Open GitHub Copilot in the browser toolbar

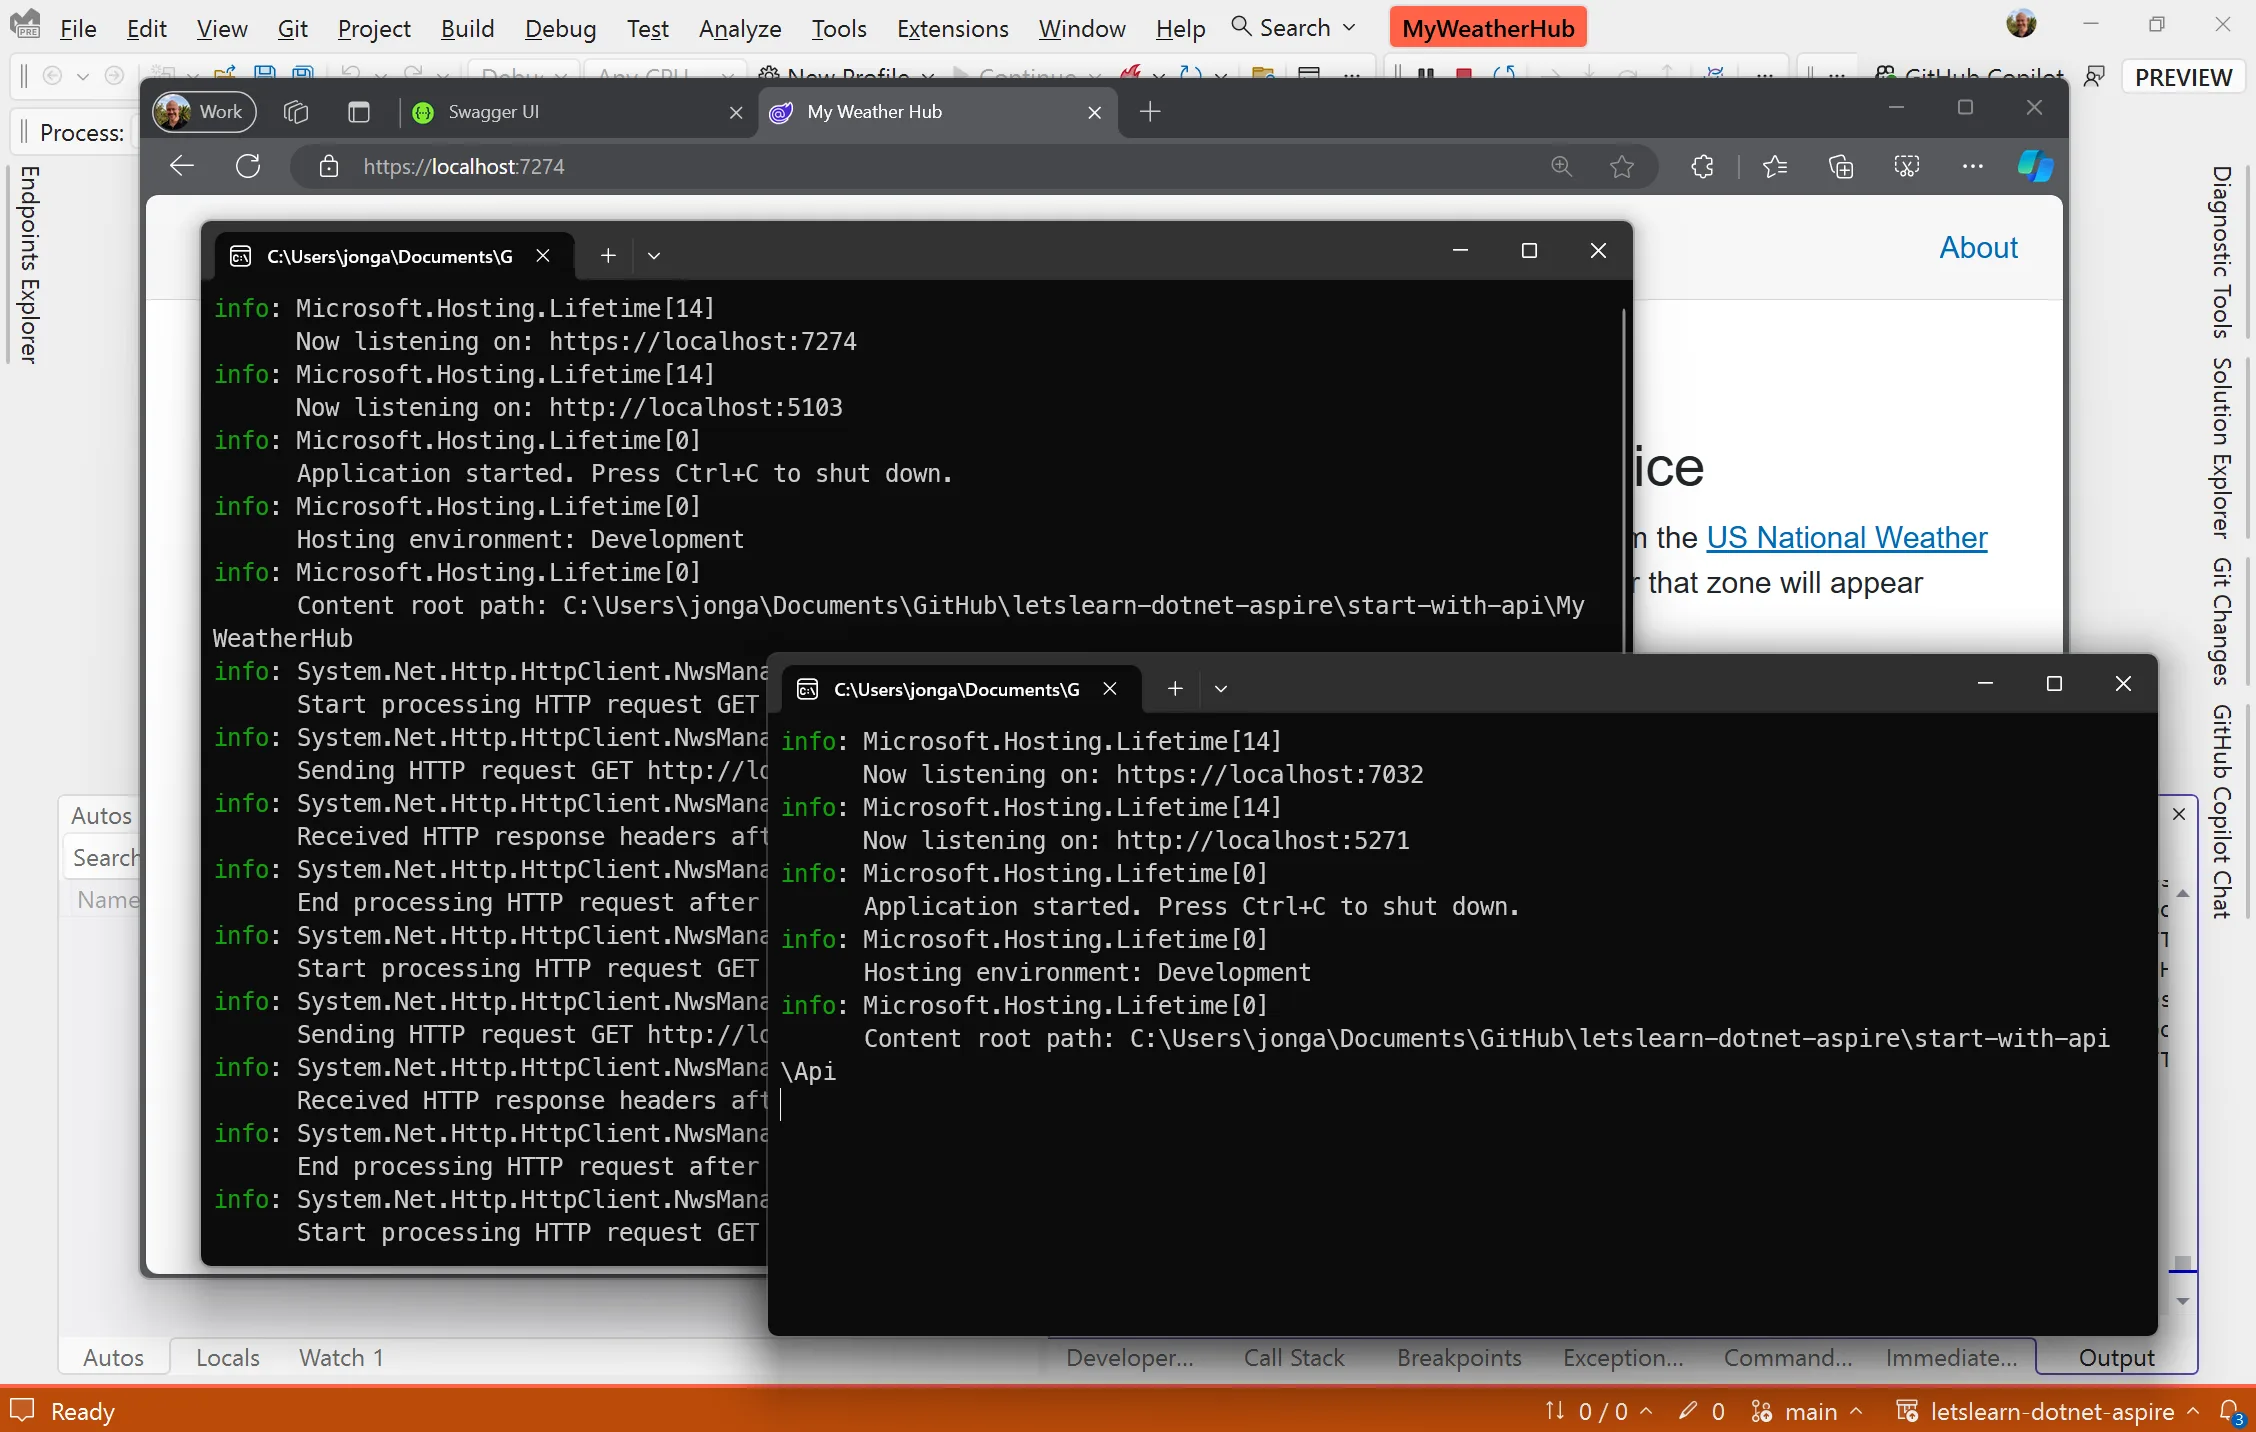(x=2035, y=166)
